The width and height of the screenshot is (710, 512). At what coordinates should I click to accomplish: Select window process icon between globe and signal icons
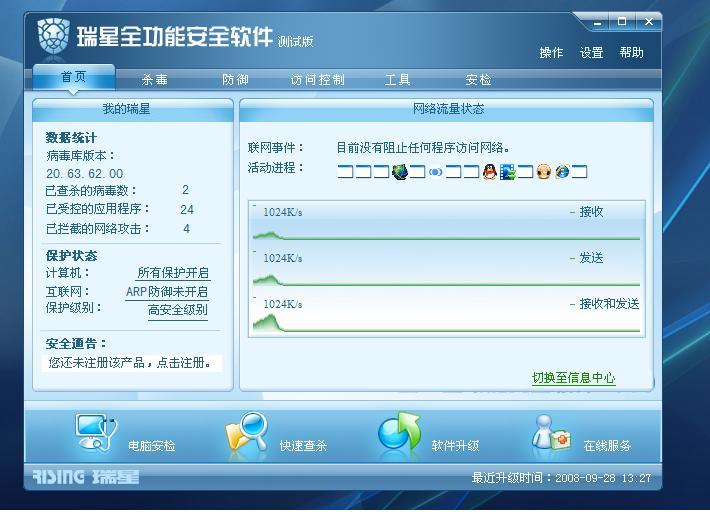click(x=417, y=172)
